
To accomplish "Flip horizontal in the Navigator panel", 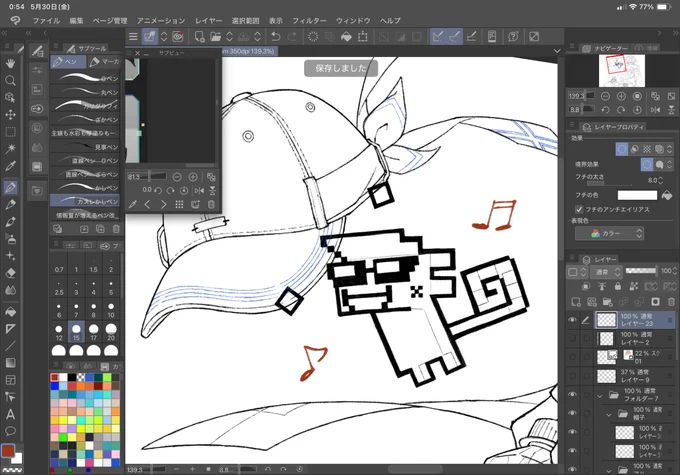I will pos(655,110).
